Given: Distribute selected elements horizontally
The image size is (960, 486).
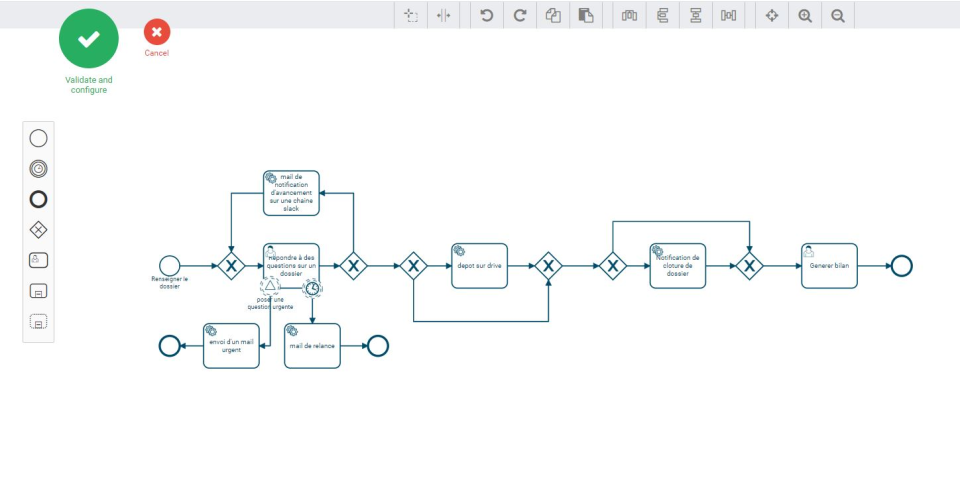Looking at the screenshot, I should (729, 15).
